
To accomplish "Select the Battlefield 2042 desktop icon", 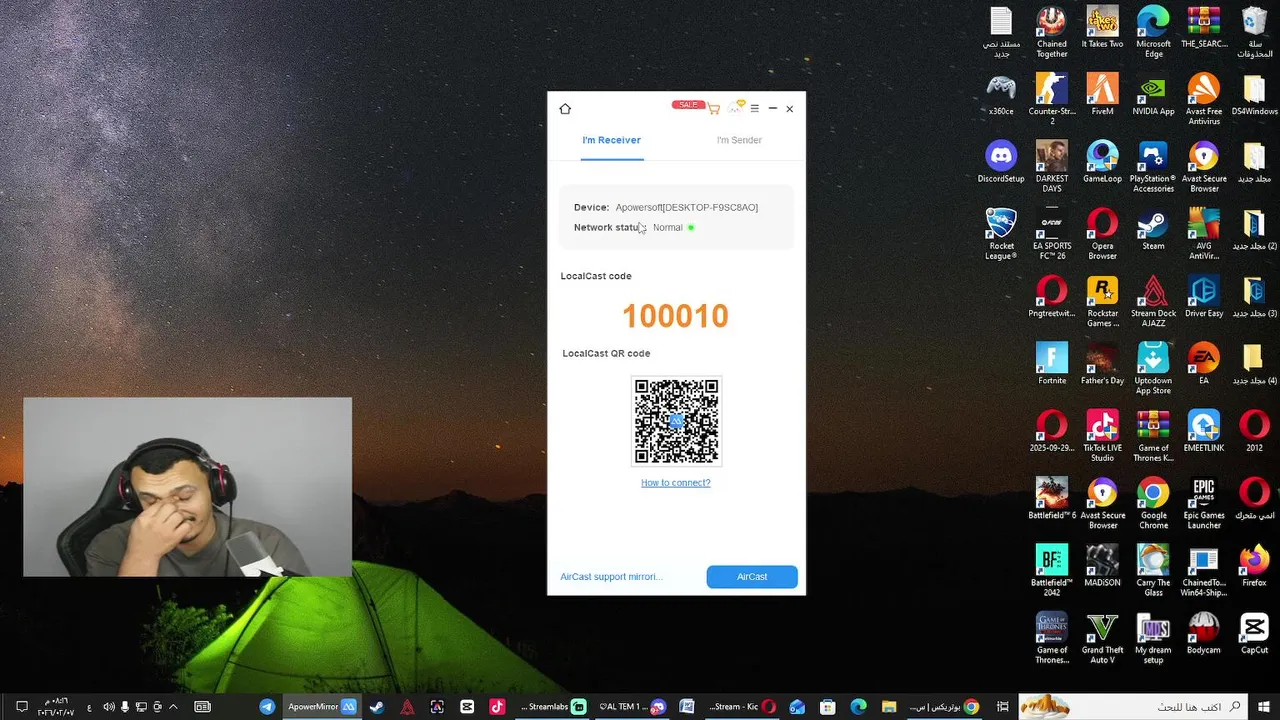I will click(1052, 569).
